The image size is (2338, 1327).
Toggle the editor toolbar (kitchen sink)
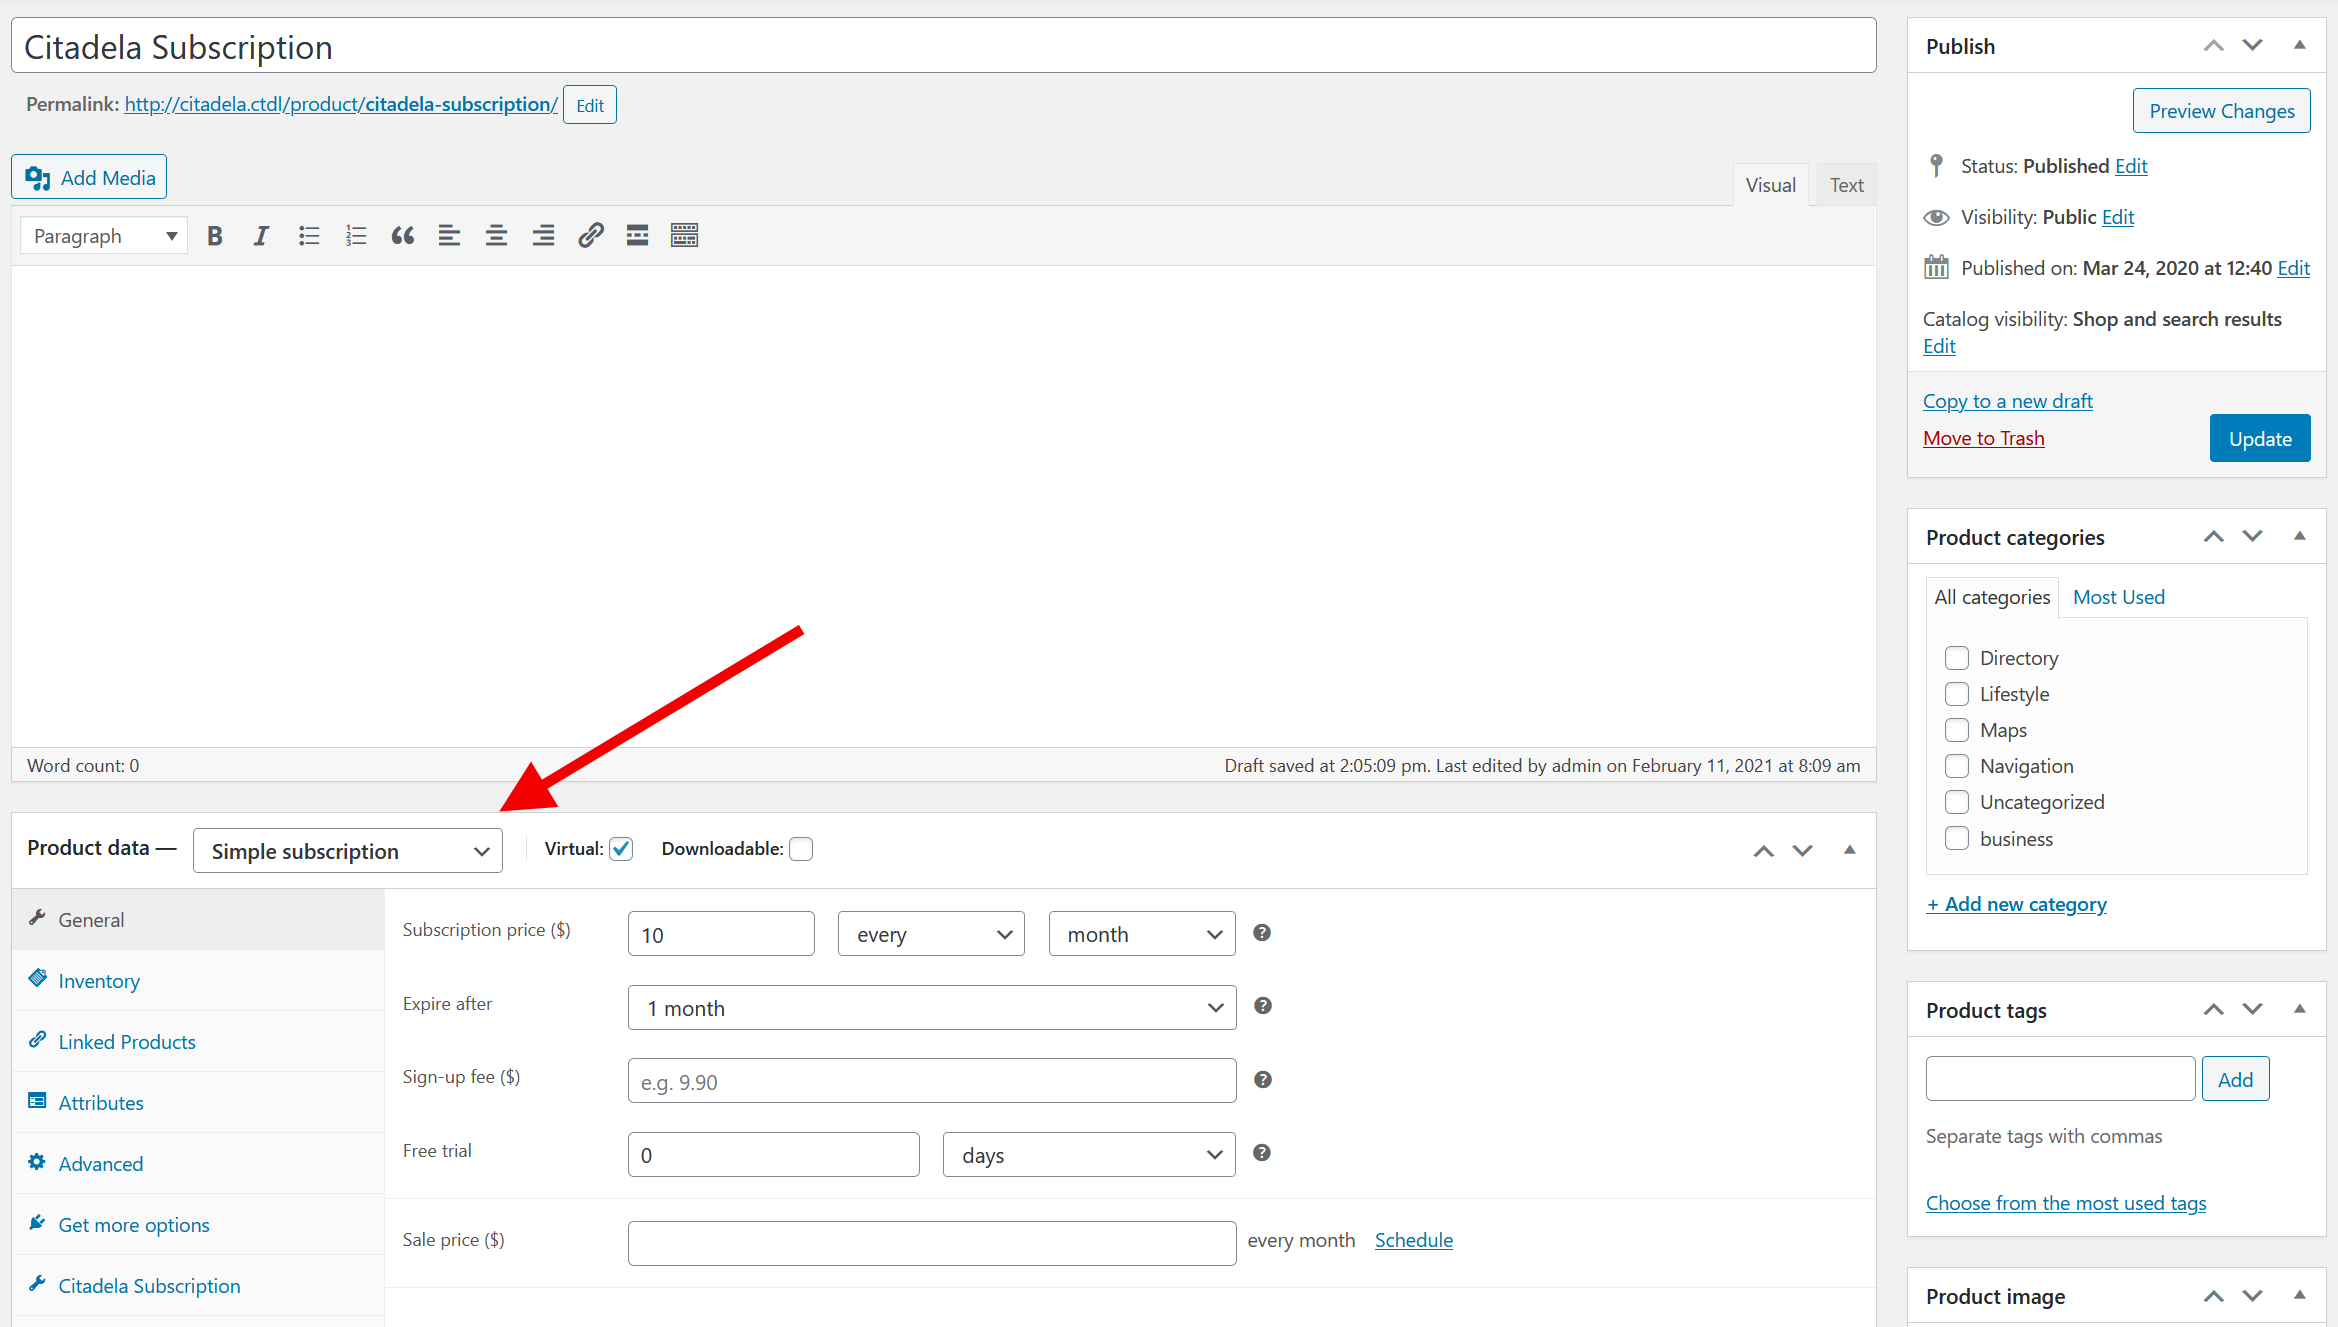click(x=684, y=236)
